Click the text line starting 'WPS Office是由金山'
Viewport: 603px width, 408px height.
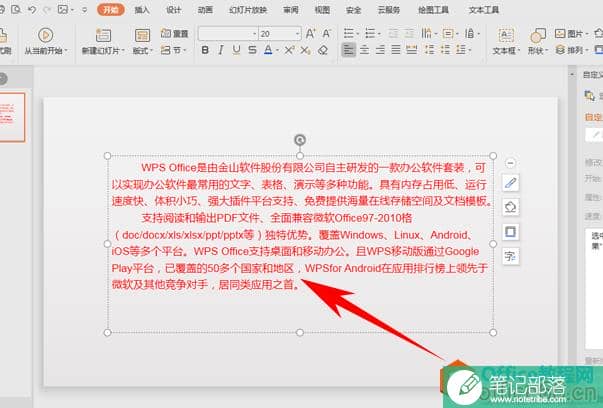tap(313, 168)
